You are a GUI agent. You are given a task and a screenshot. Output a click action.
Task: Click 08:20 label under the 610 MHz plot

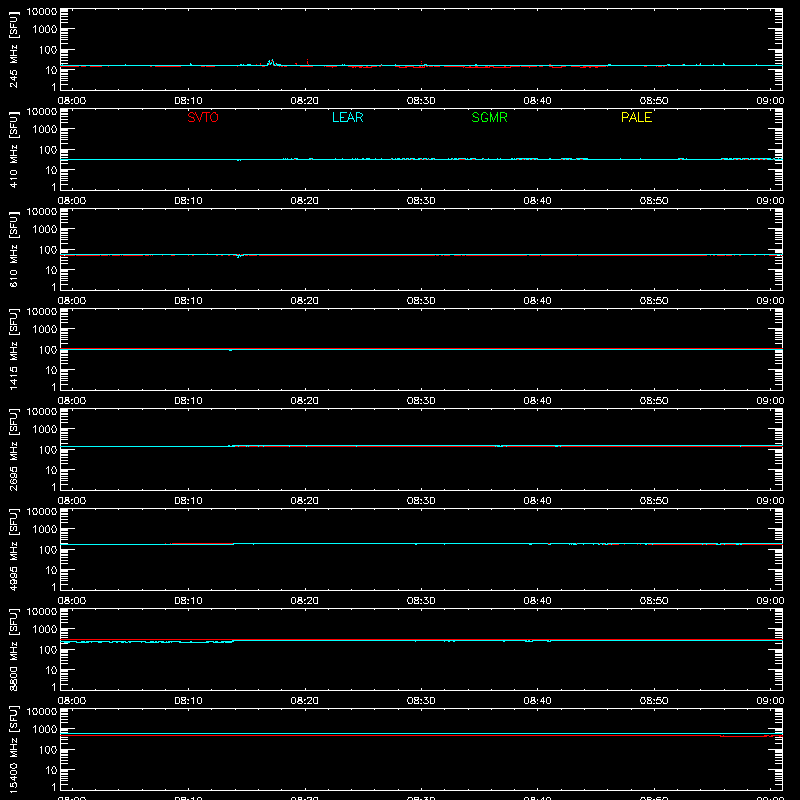(305, 301)
